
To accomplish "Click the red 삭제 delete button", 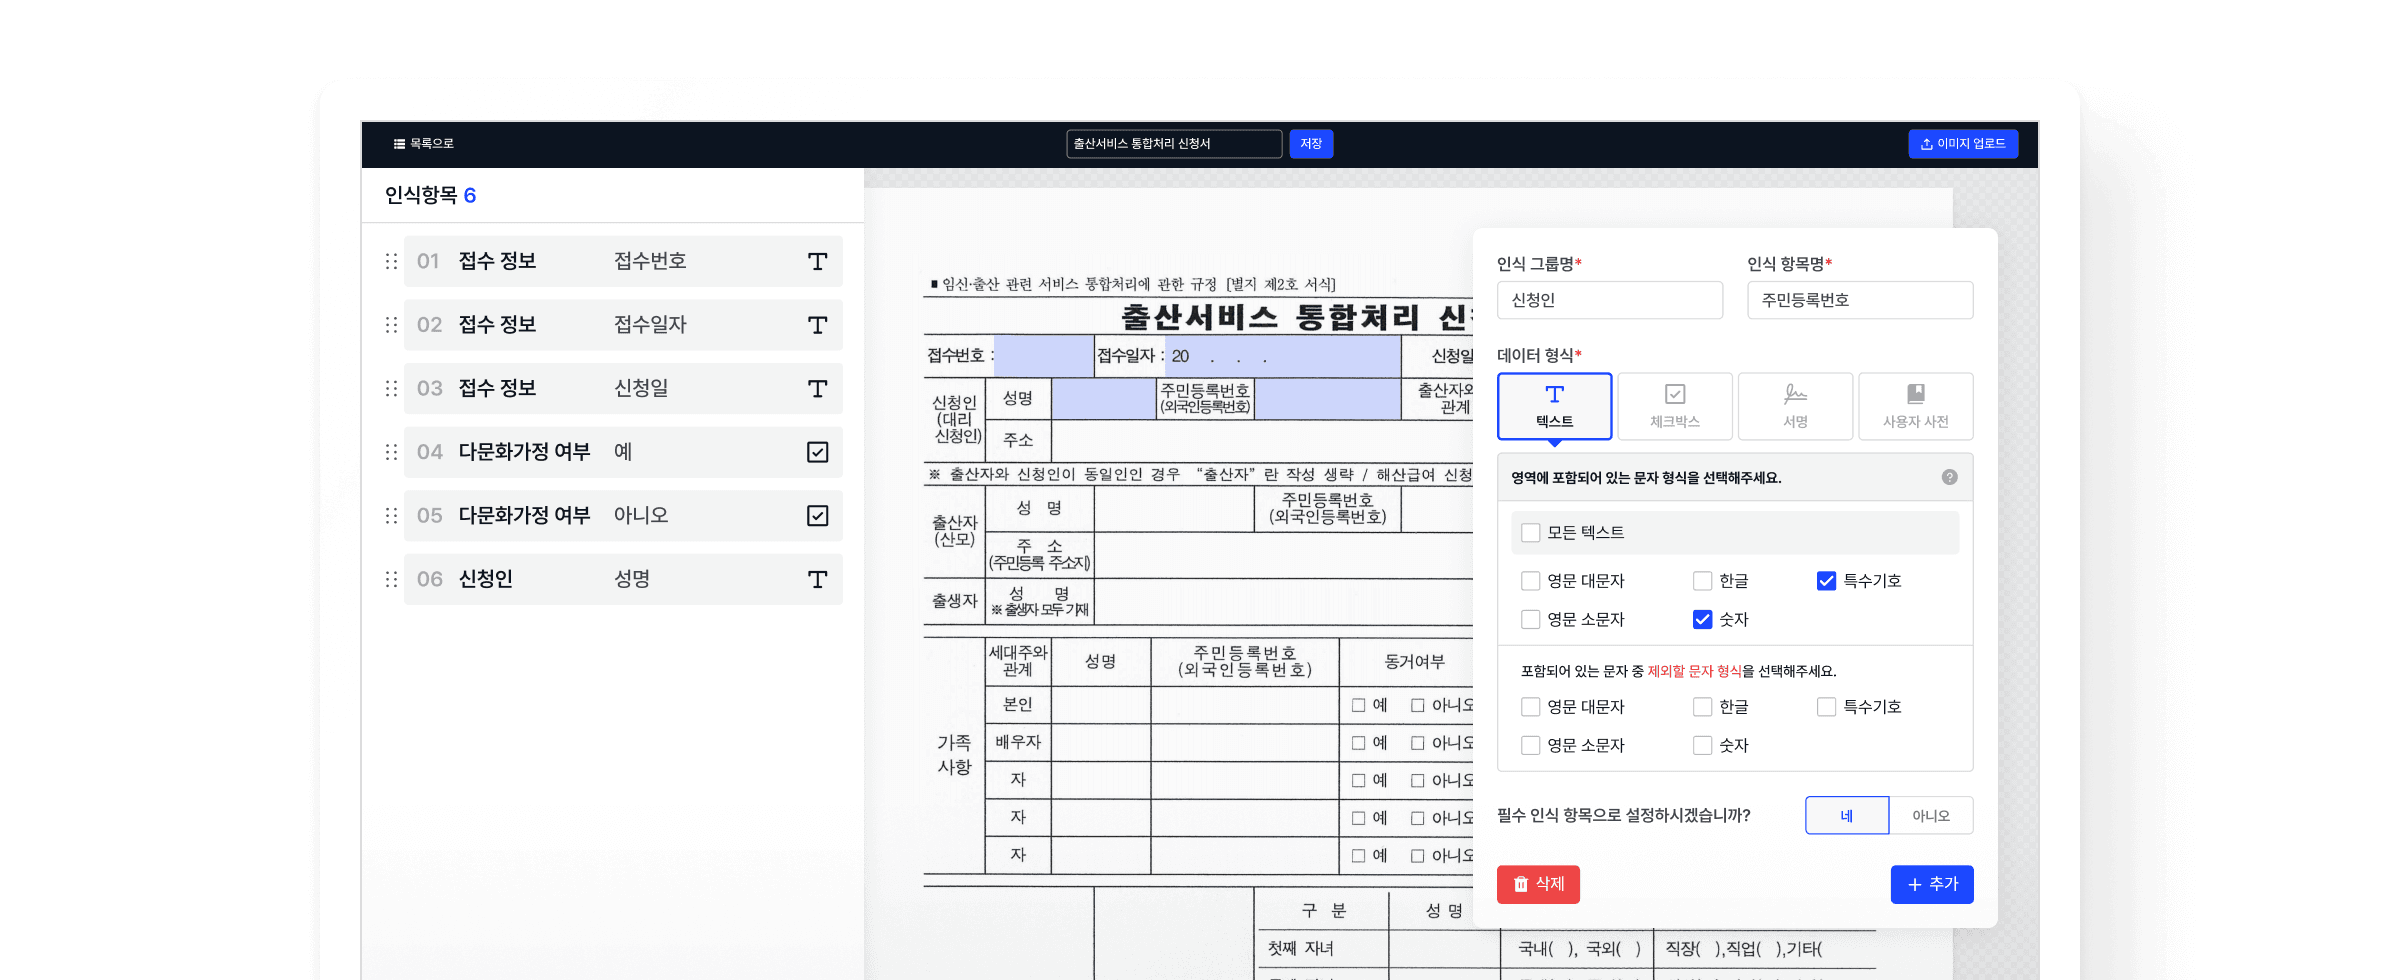I will coord(1538,884).
